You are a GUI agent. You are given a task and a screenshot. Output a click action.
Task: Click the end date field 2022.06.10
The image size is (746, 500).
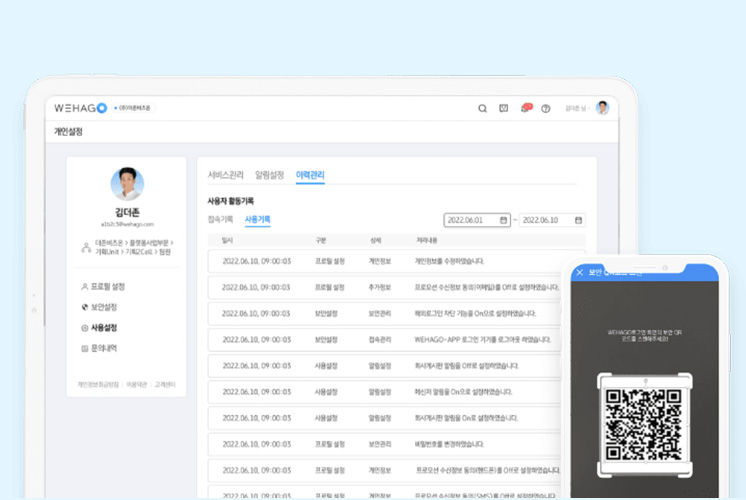[x=552, y=220]
